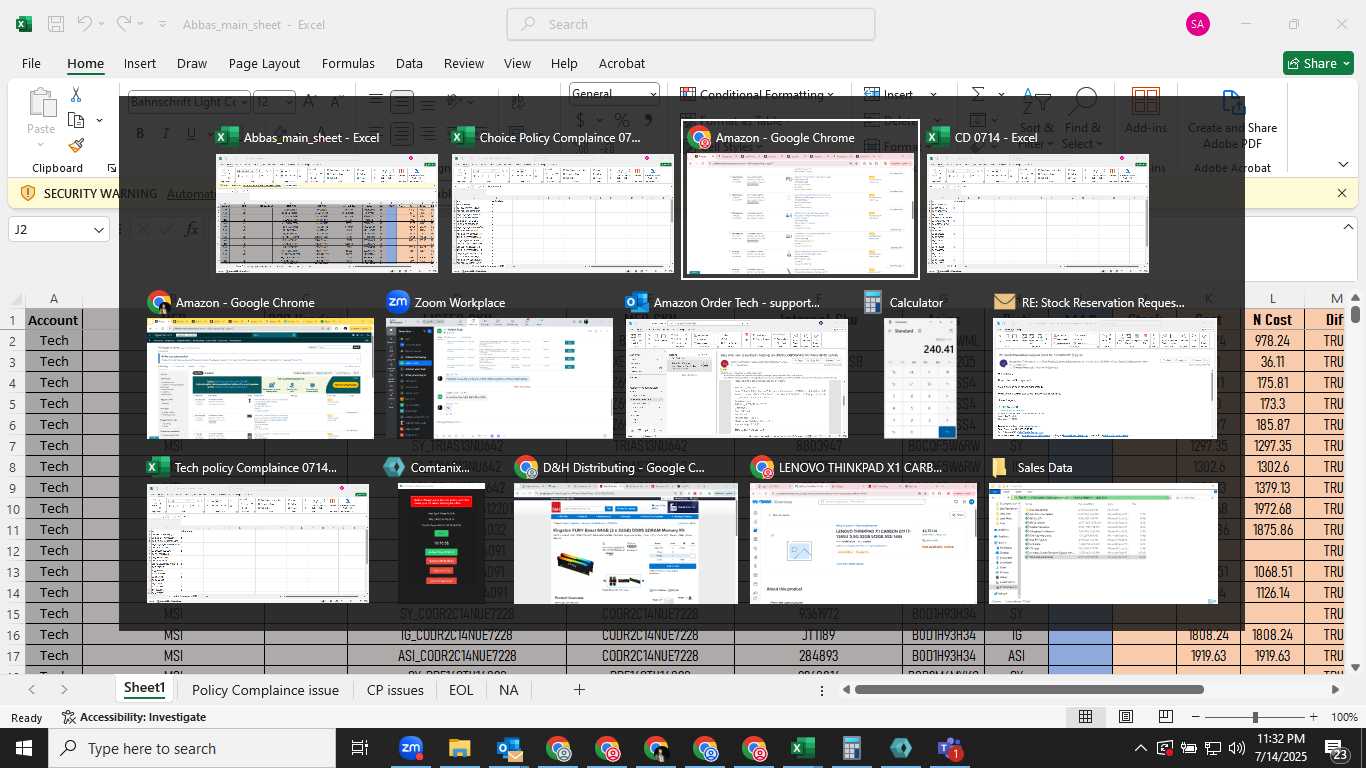Click the zoom in plus icon
This screenshot has width=1366, height=768.
click(x=1315, y=717)
